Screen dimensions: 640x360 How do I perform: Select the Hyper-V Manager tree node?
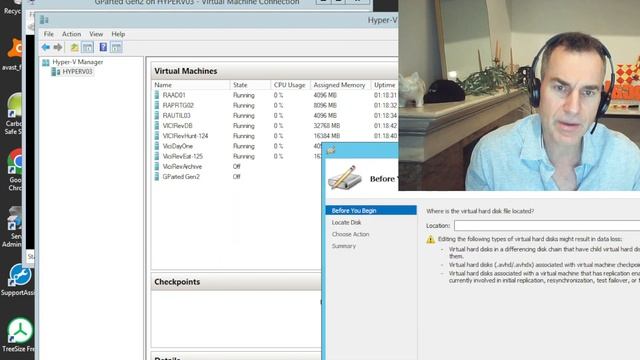78,62
